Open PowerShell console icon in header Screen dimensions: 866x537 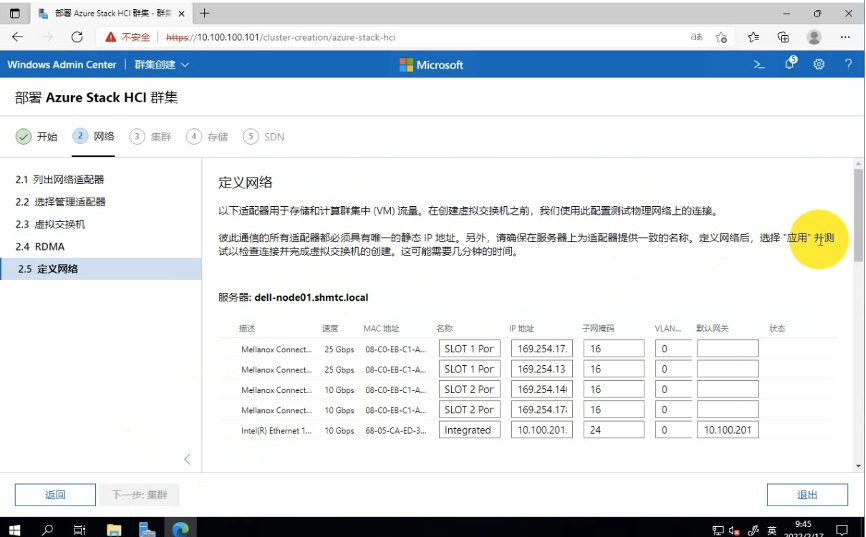(759, 65)
